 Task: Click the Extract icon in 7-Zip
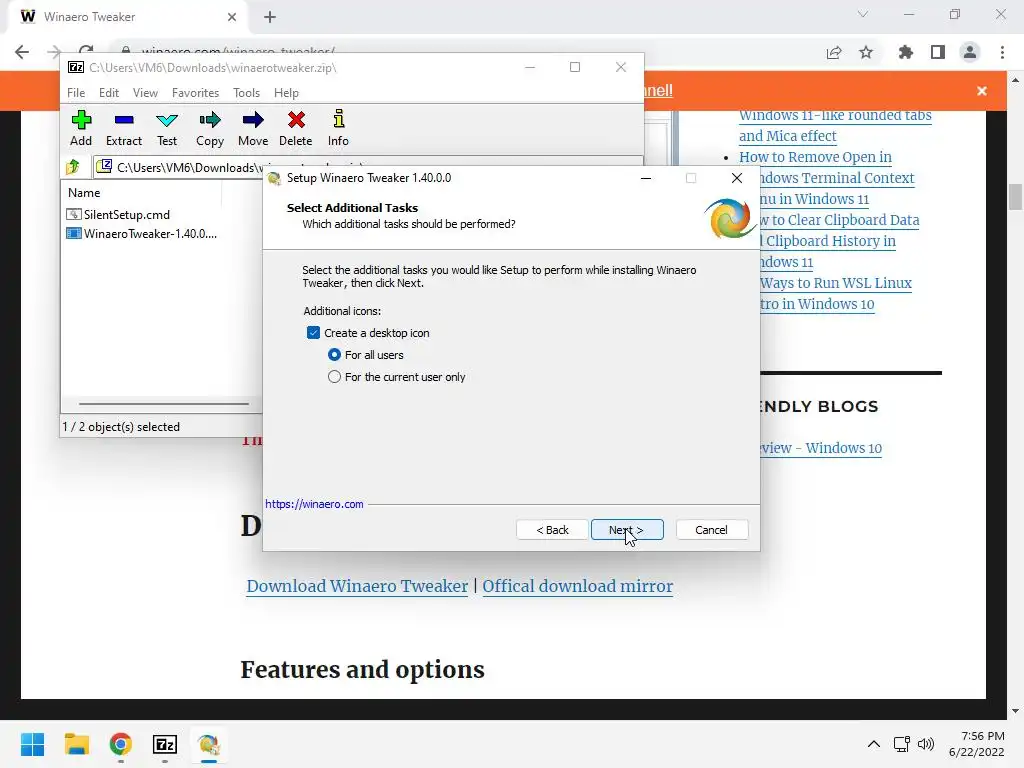click(123, 128)
